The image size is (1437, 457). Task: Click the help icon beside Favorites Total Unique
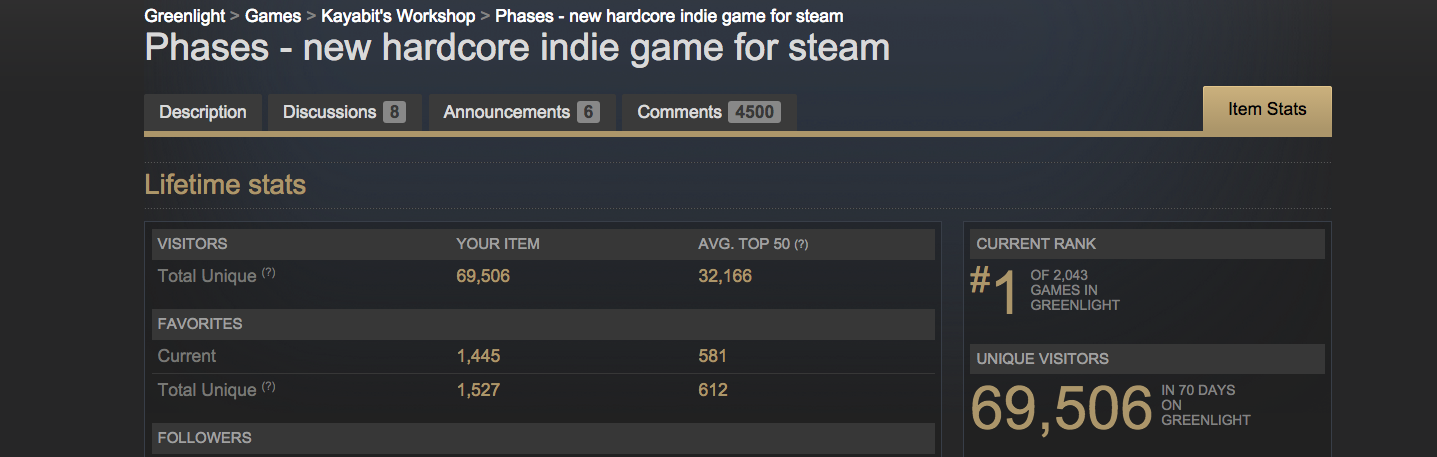click(x=268, y=387)
